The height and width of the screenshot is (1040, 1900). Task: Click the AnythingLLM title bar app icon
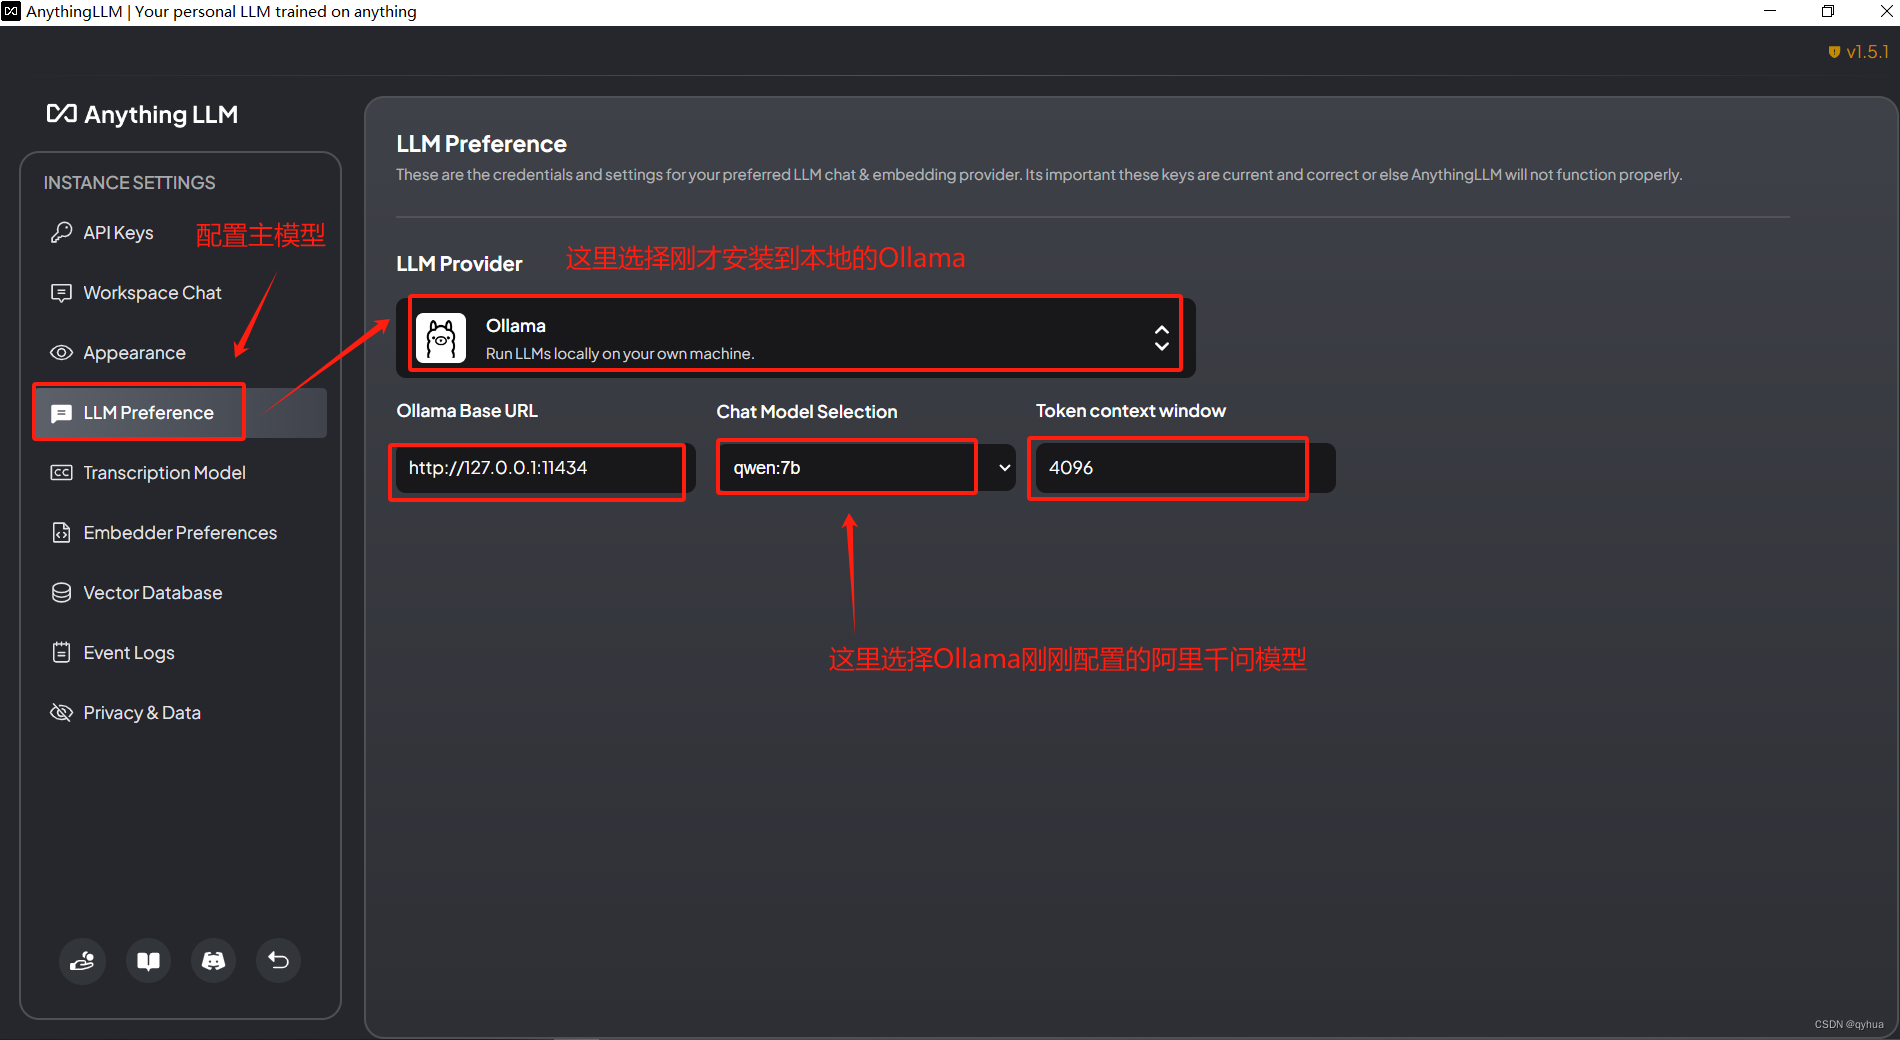point(11,11)
